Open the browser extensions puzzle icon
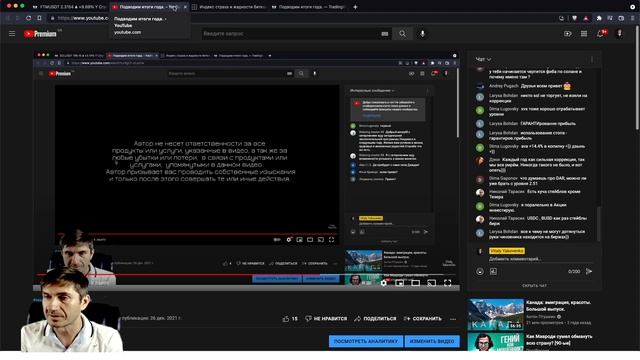This screenshot has height=360, width=640. 599,18
